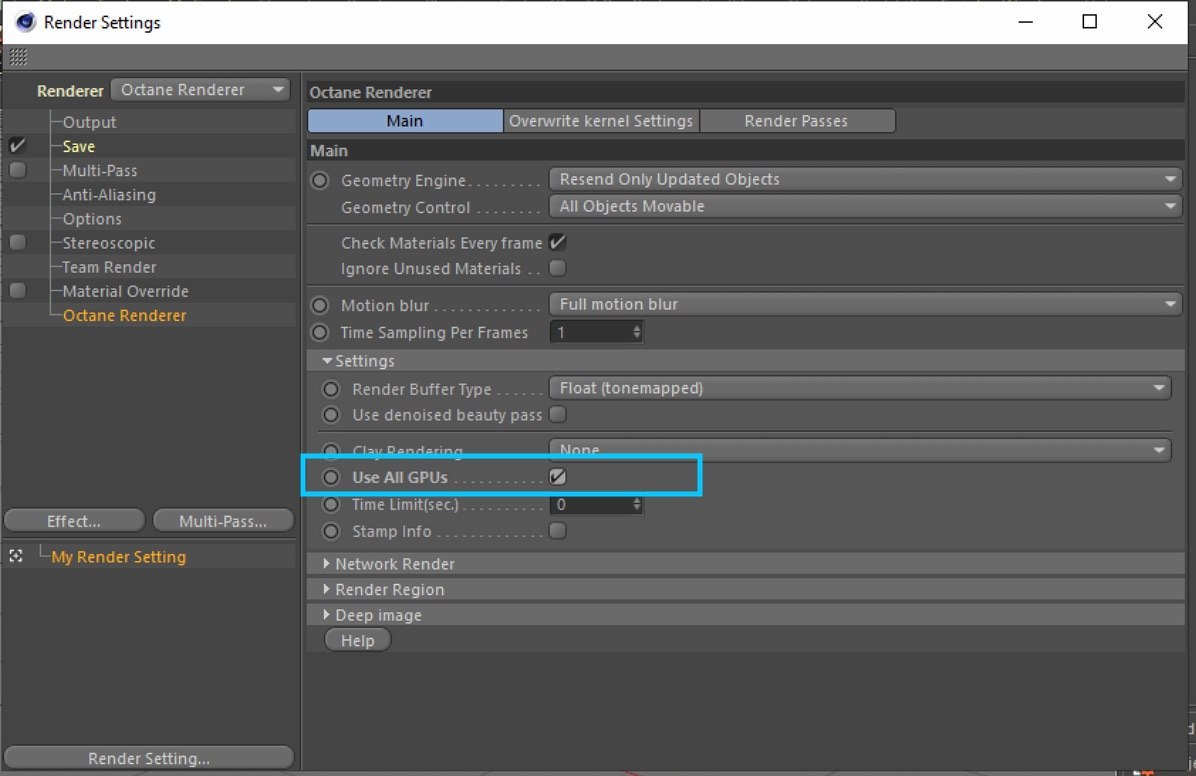Click the icon beside My Render Setting
1196x776 pixels.
16,556
